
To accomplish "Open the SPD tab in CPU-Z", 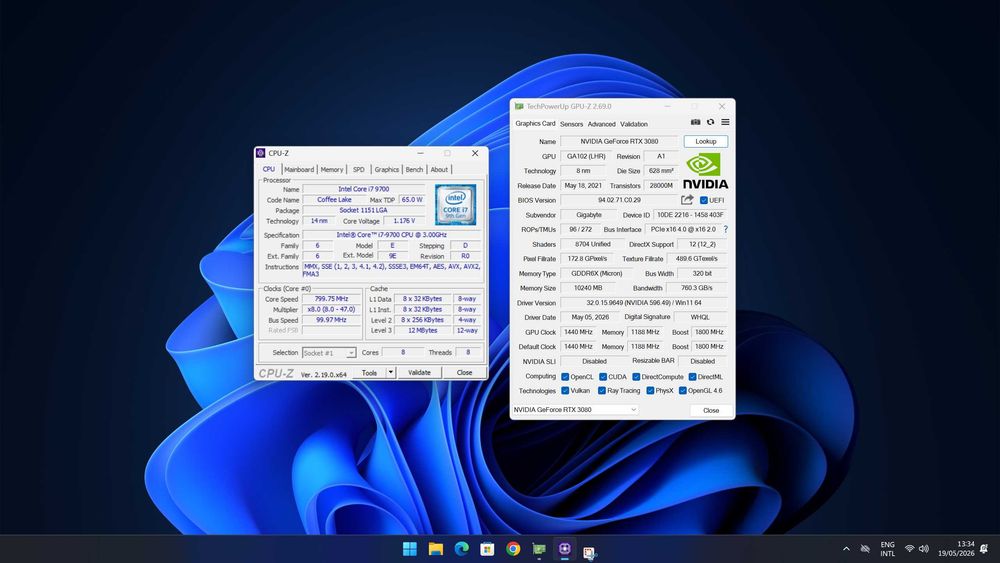I will [x=359, y=170].
